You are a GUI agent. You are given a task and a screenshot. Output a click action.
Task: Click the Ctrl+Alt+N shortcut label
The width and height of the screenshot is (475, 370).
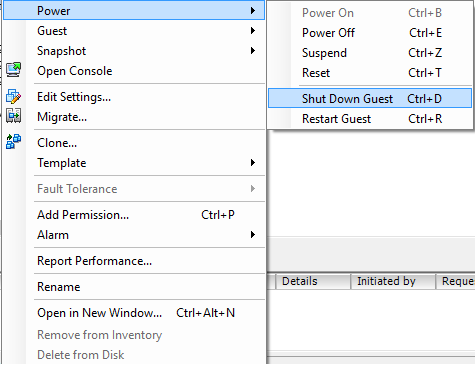coord(205,313)
